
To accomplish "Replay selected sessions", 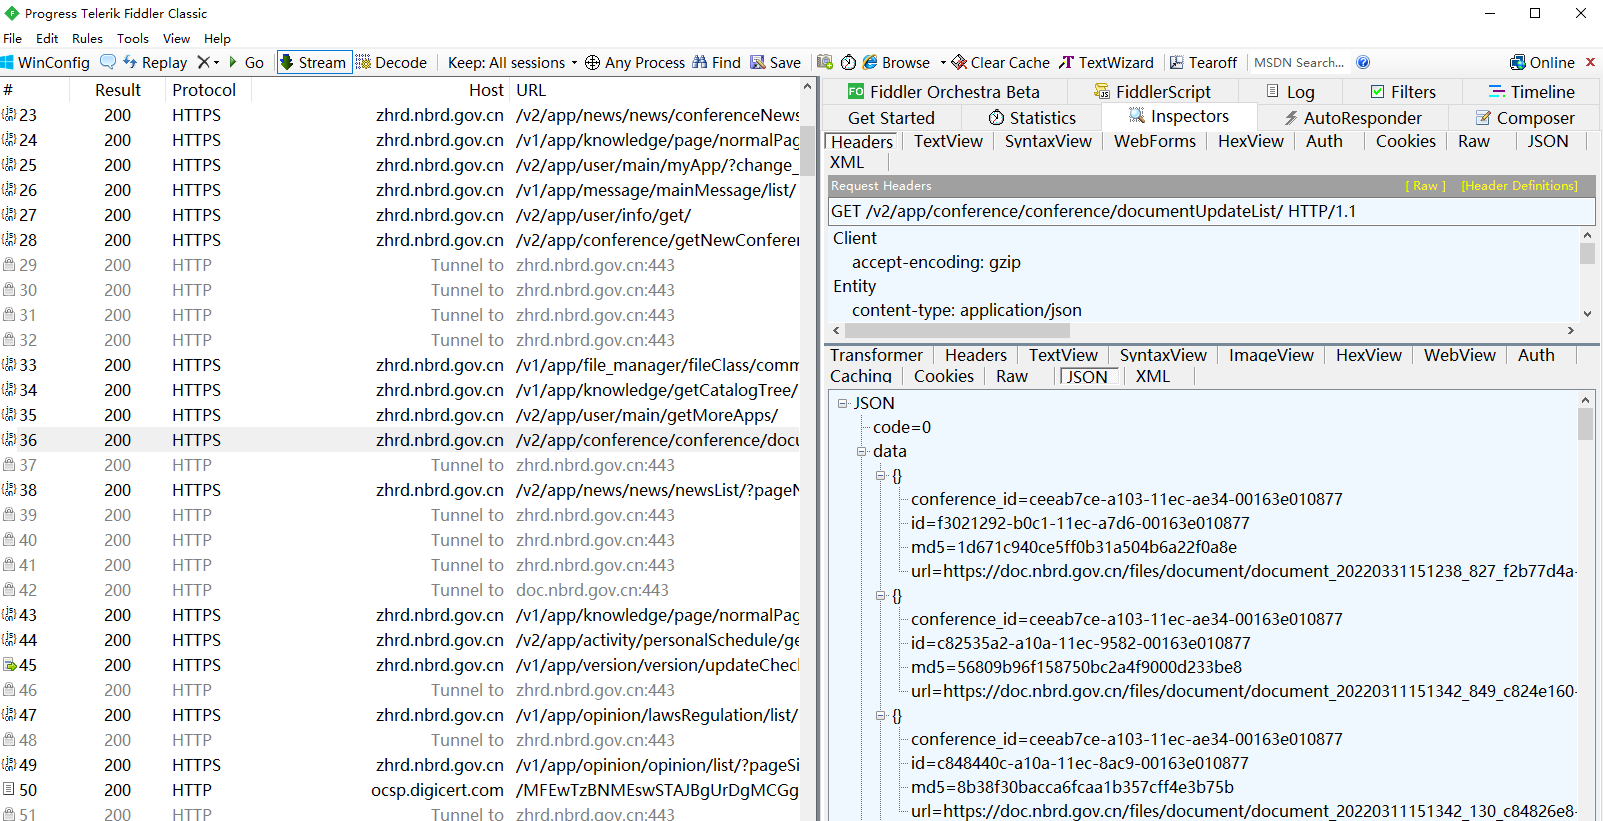I will coord(155,62).
